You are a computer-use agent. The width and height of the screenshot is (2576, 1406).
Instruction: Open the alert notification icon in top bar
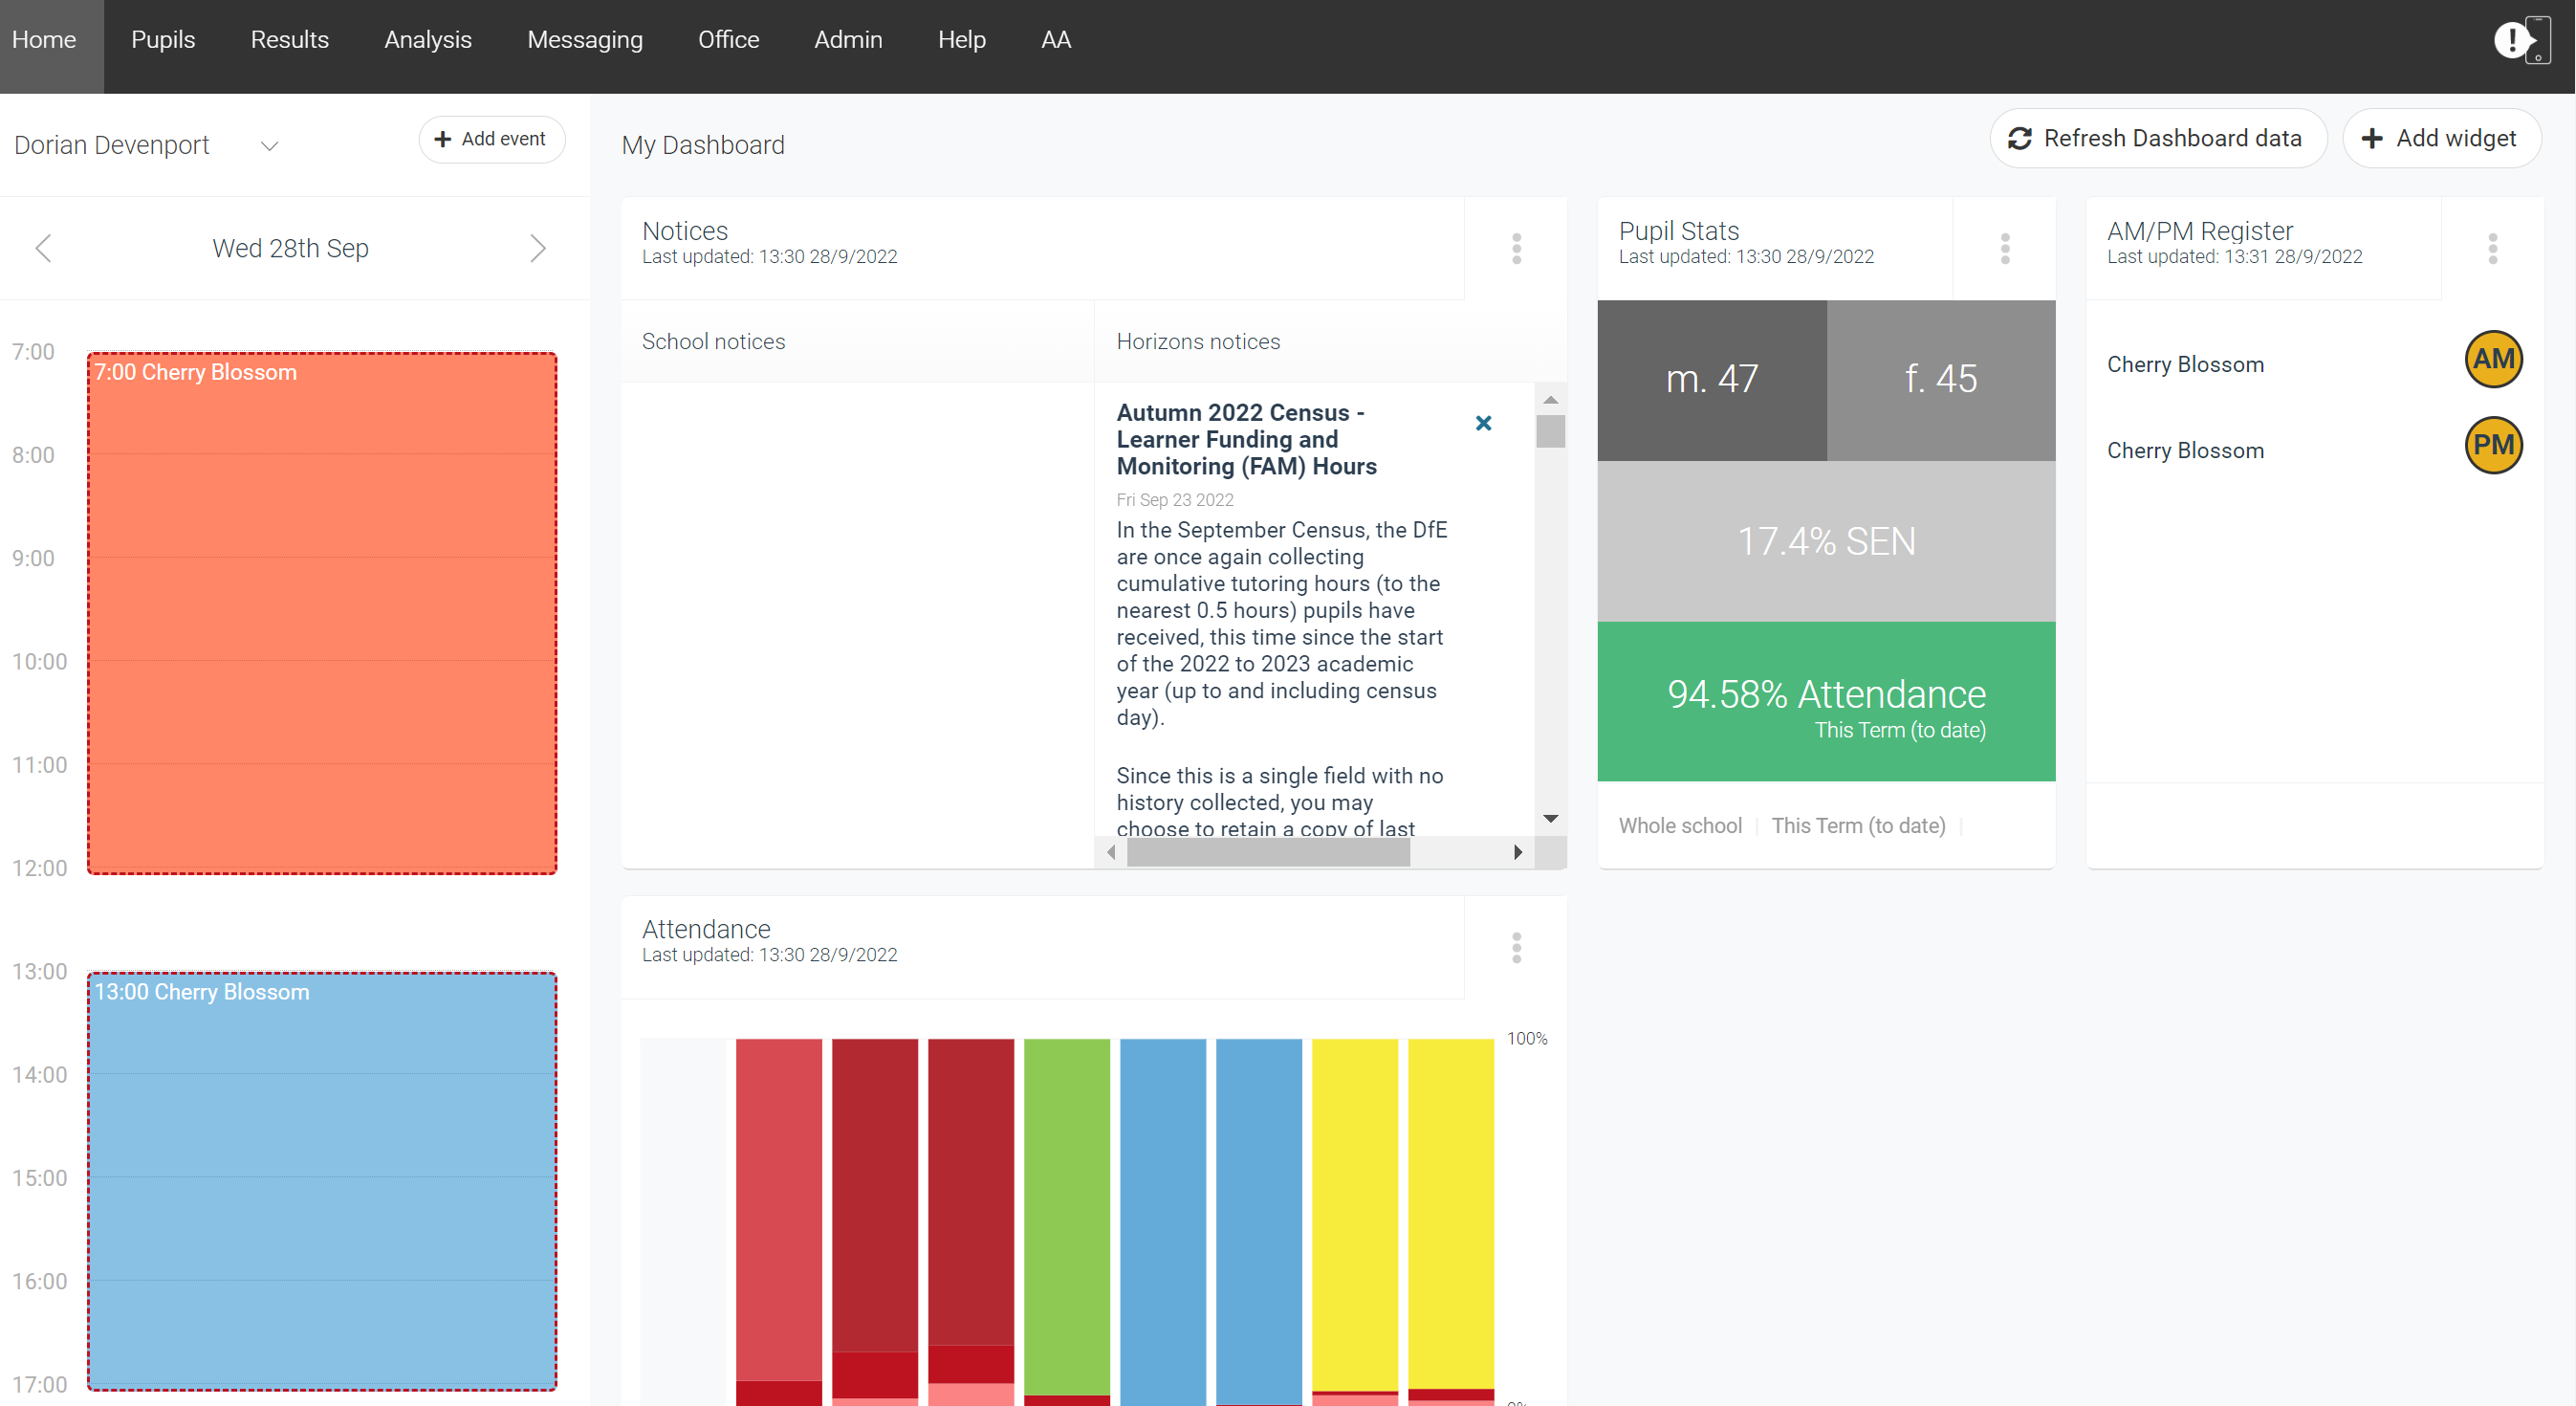2522,40
